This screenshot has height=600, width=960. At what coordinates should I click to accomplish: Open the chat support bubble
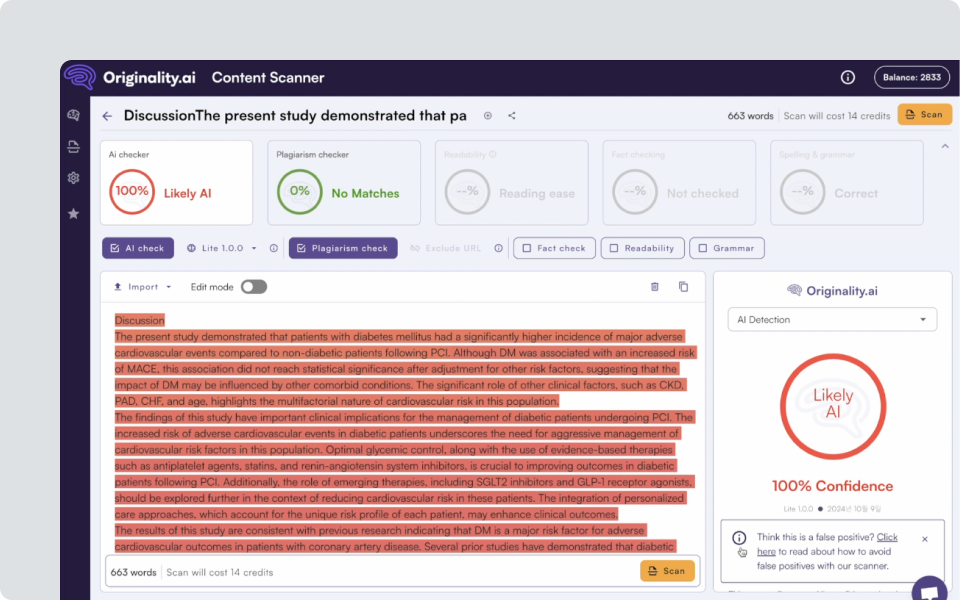929,589
